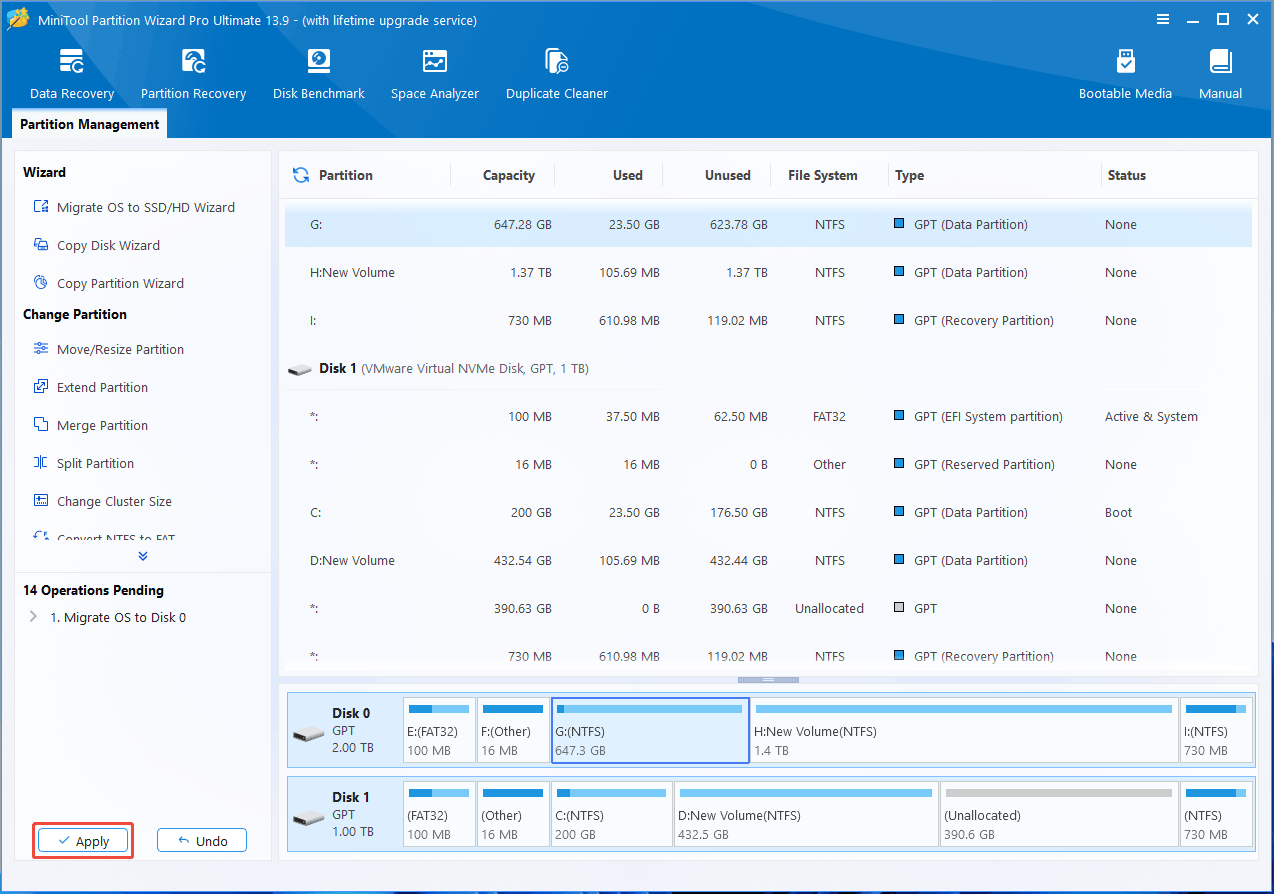Select G:(NTFS) 647.3 GB block
Image resolution: width=1274 pixels, height=894 pixels.
650,731
